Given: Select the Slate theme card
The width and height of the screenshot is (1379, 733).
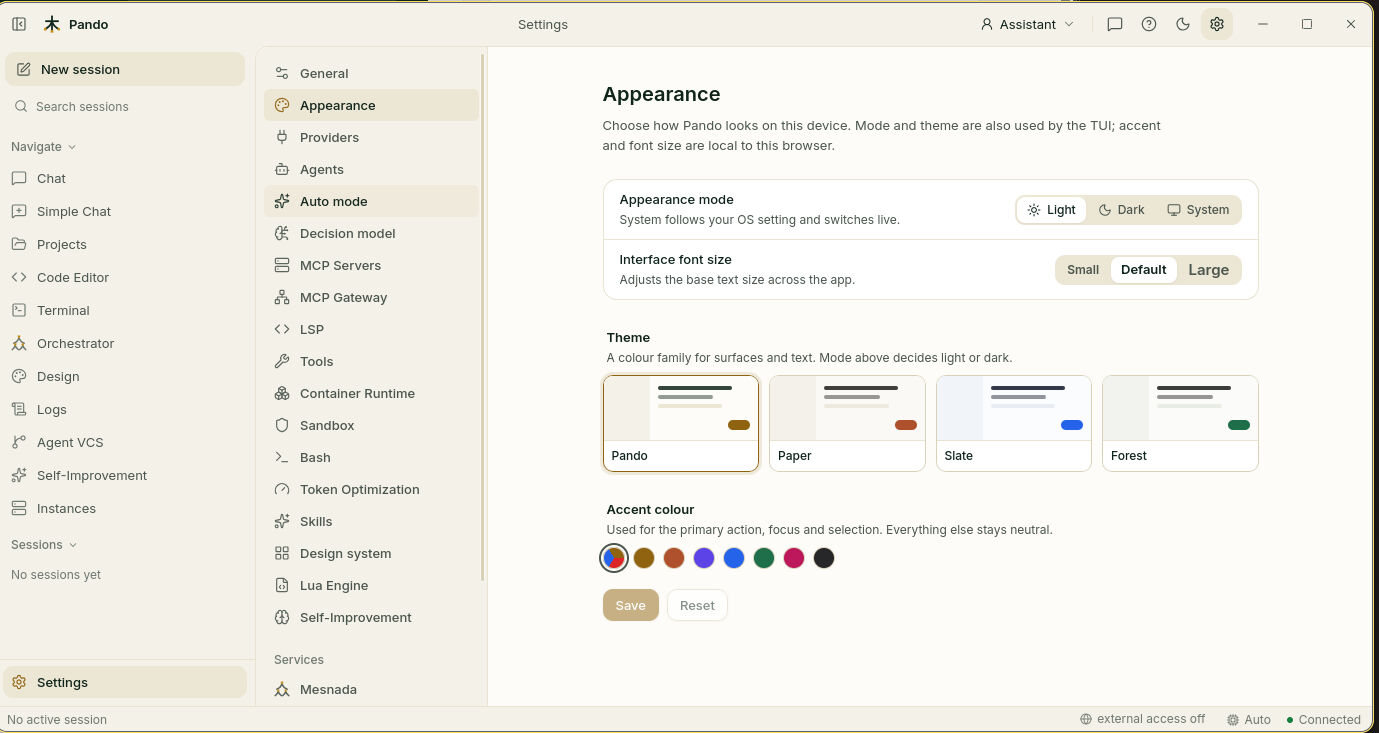Looking at the screenshot, I should click(1013, 423).
